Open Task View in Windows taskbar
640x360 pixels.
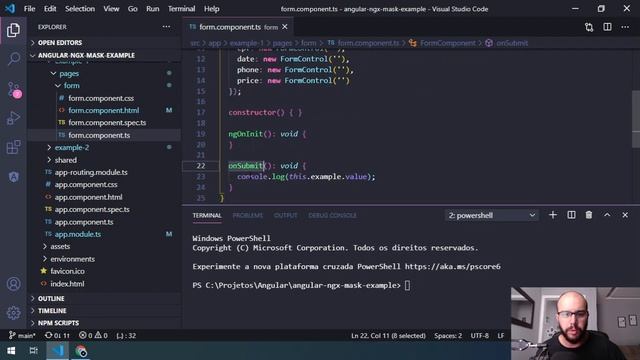[33, 351]
